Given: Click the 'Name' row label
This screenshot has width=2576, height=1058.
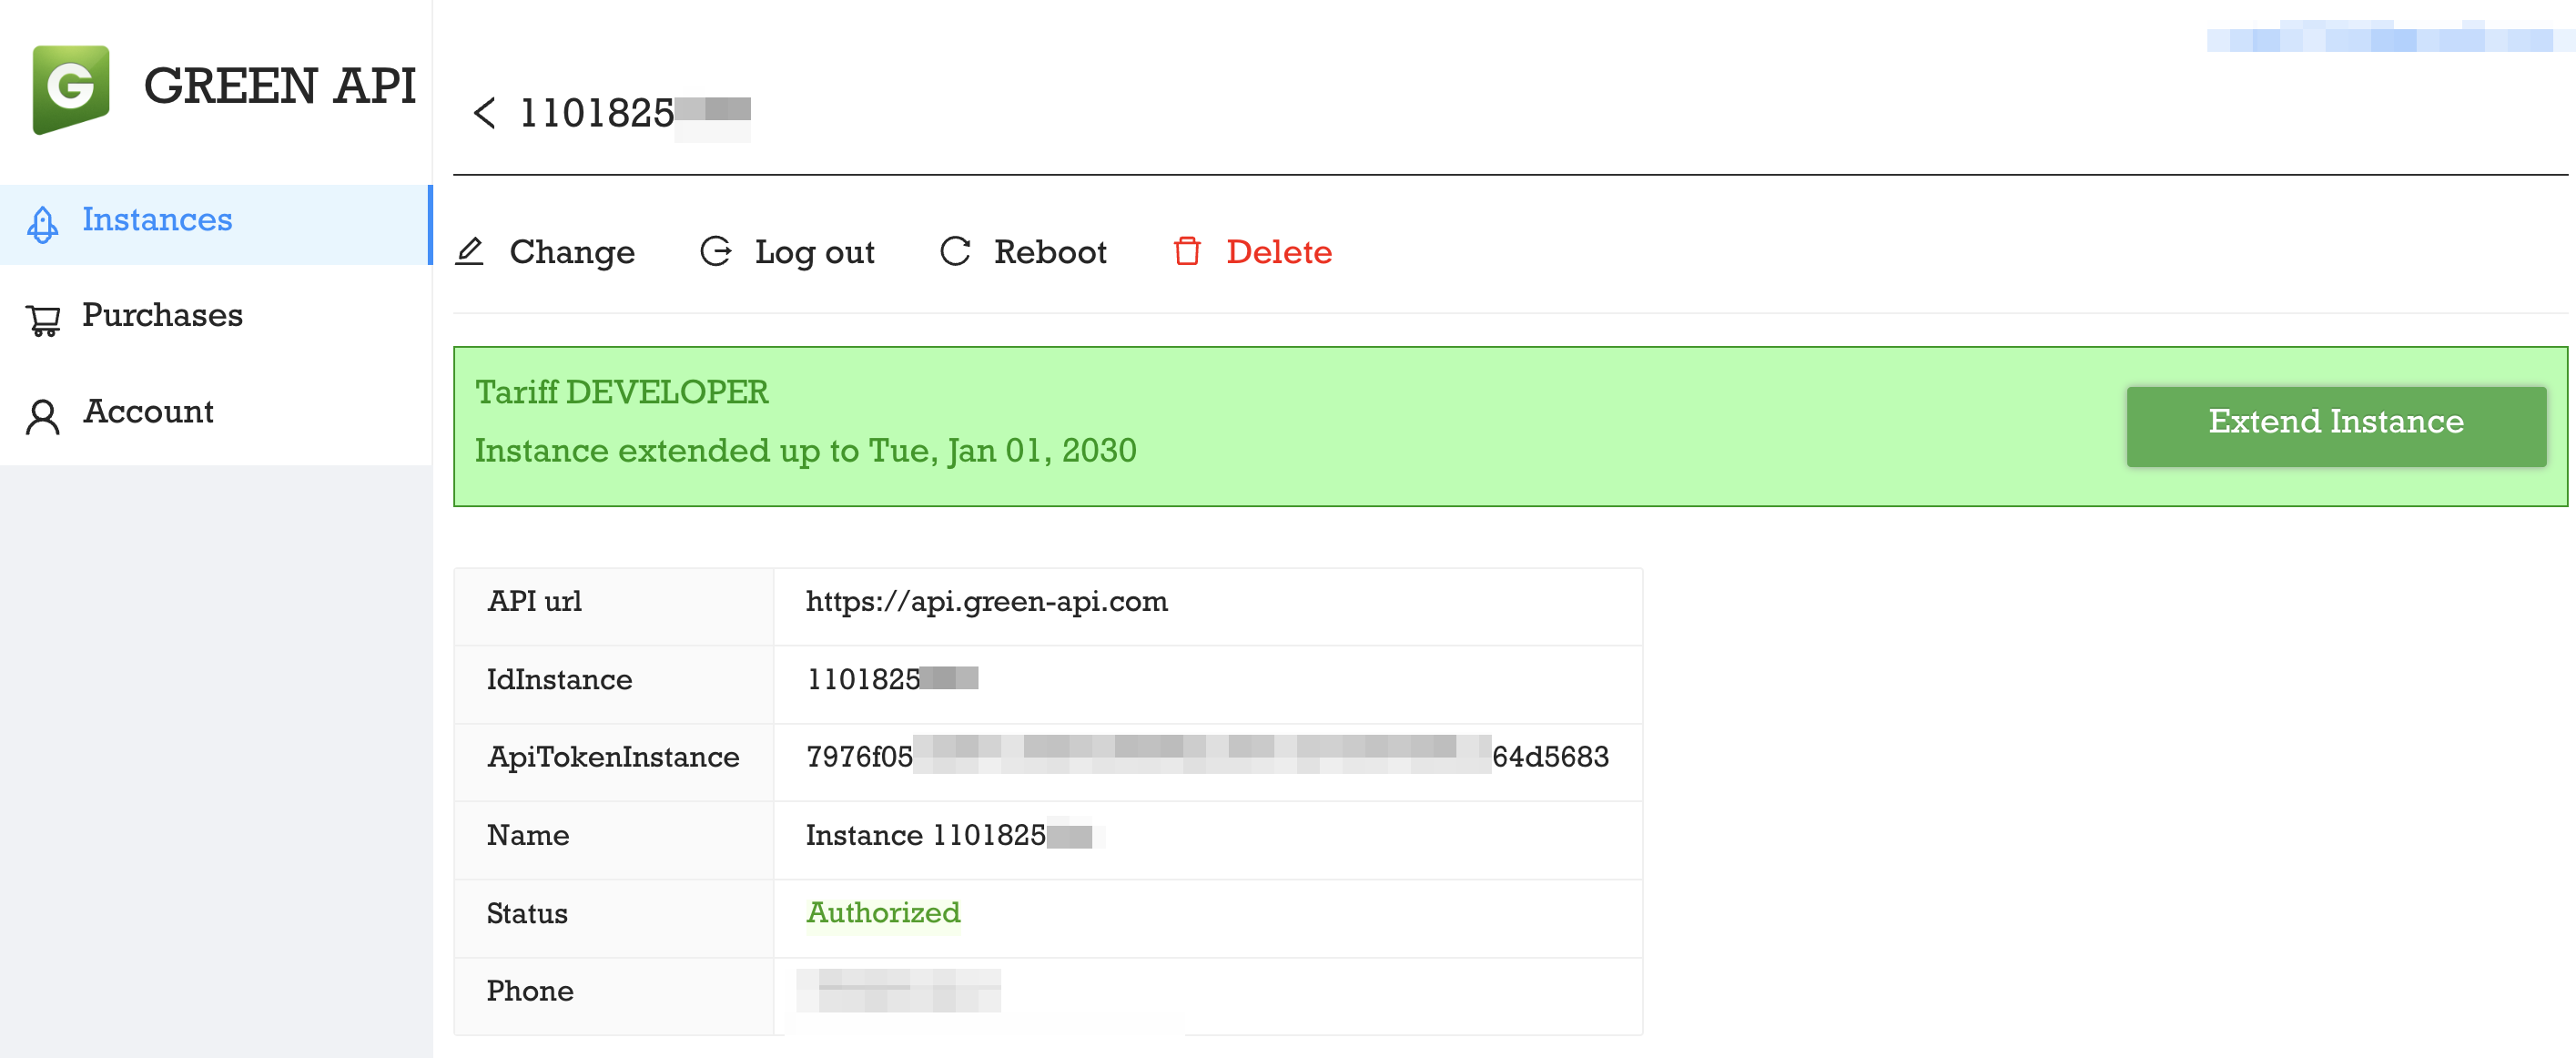Looking at the screenshot, I should tap(528, 836).
